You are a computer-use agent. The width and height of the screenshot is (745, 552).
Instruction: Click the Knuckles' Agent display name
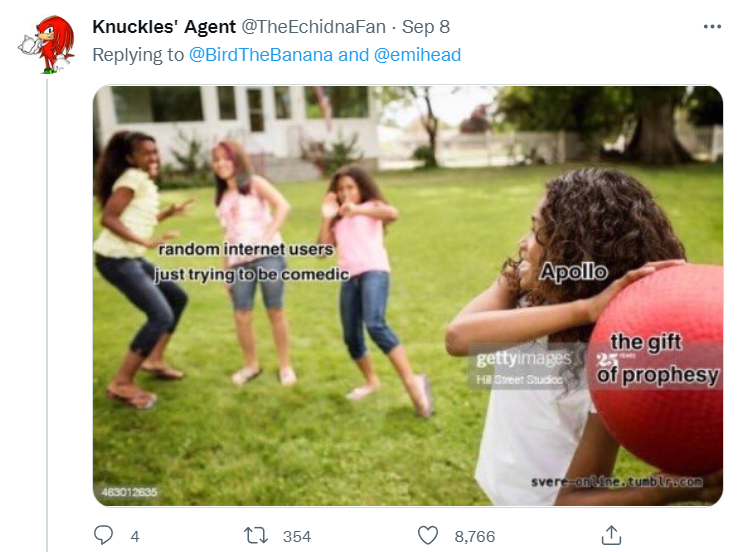point(164,27)
